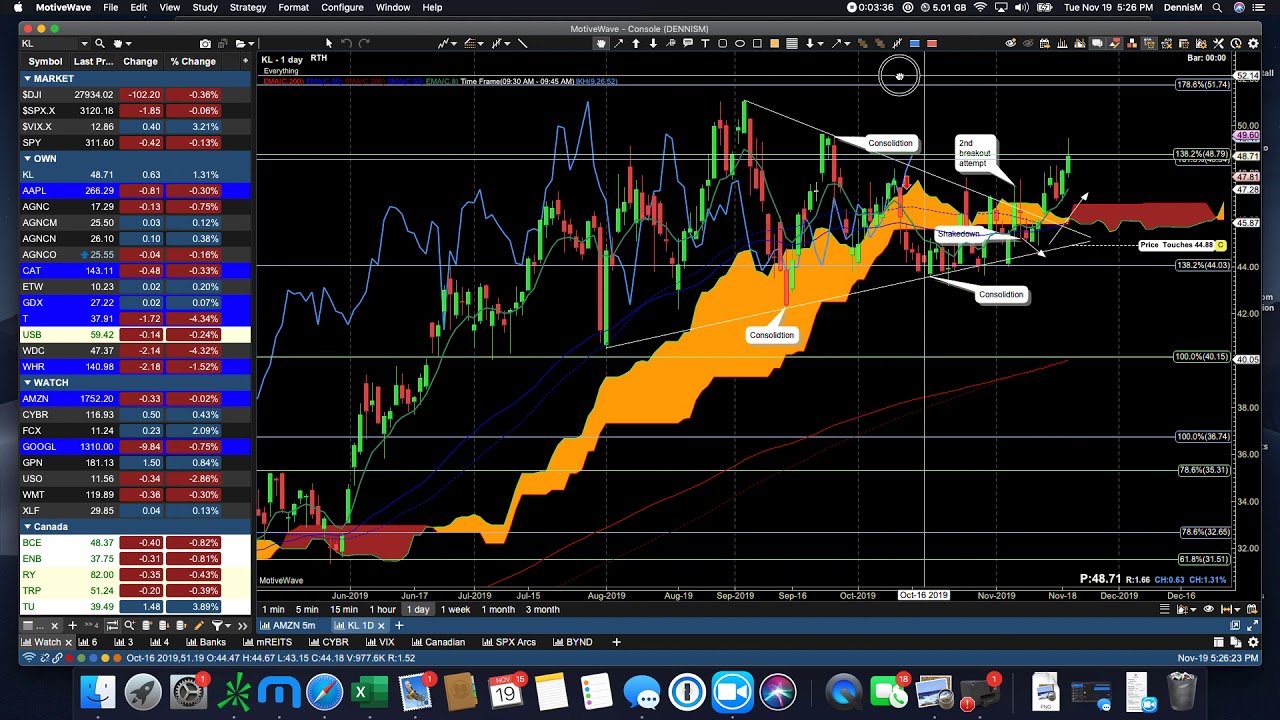
Task: Add a watchlist column with plus button
Action: pos(245,61)
